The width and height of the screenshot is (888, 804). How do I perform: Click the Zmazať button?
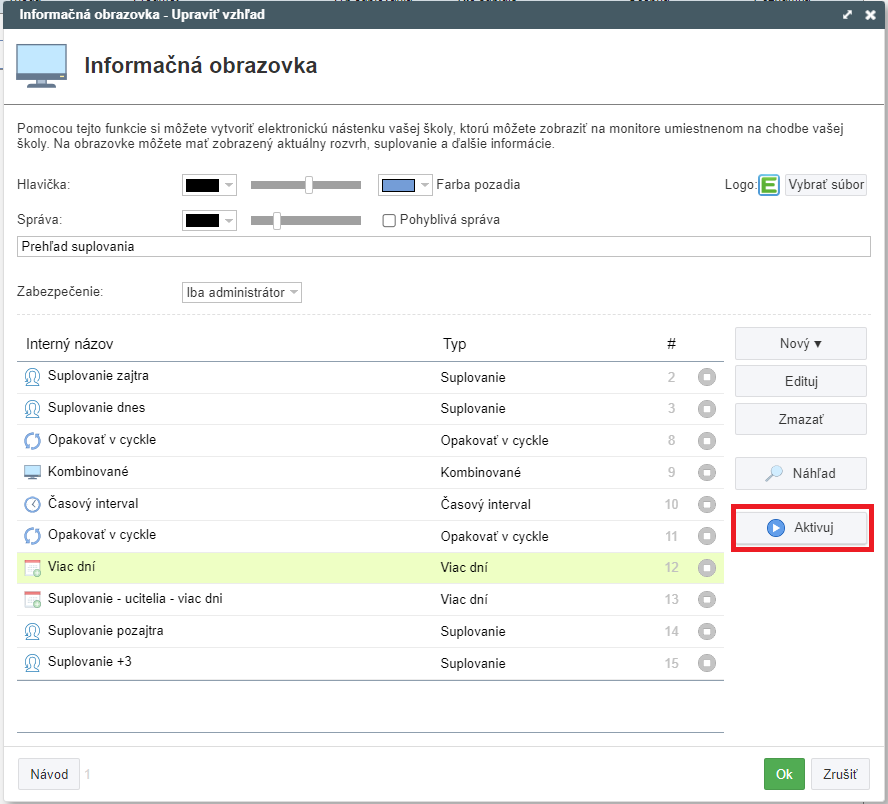tap(800, 419)
